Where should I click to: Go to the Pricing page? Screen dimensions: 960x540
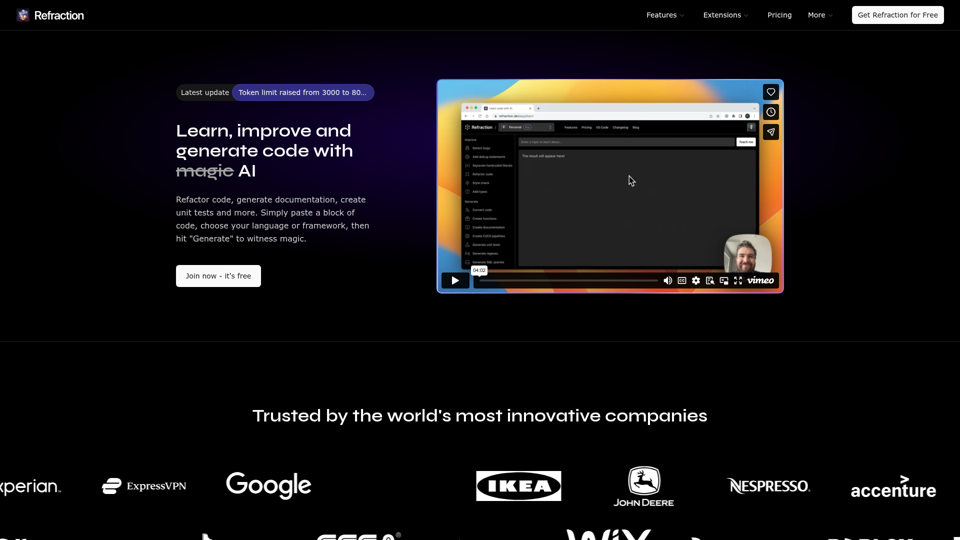pos(779,15)
